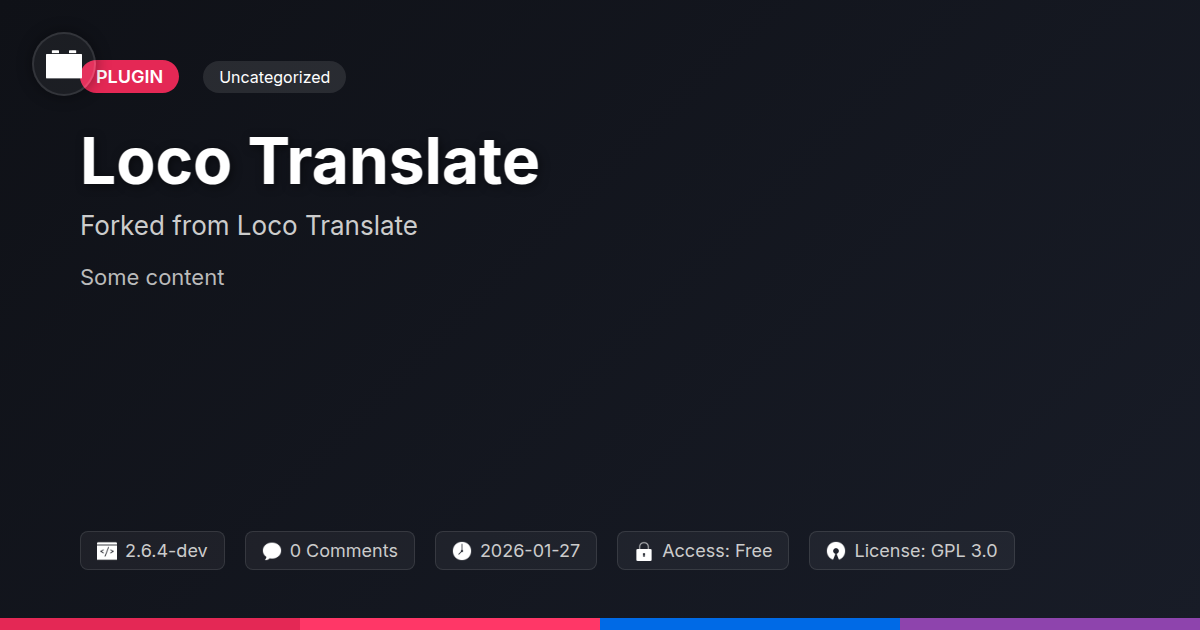1200x630 pixels.
Task: Click the crimson color bar segment
Action: point(150,624)
